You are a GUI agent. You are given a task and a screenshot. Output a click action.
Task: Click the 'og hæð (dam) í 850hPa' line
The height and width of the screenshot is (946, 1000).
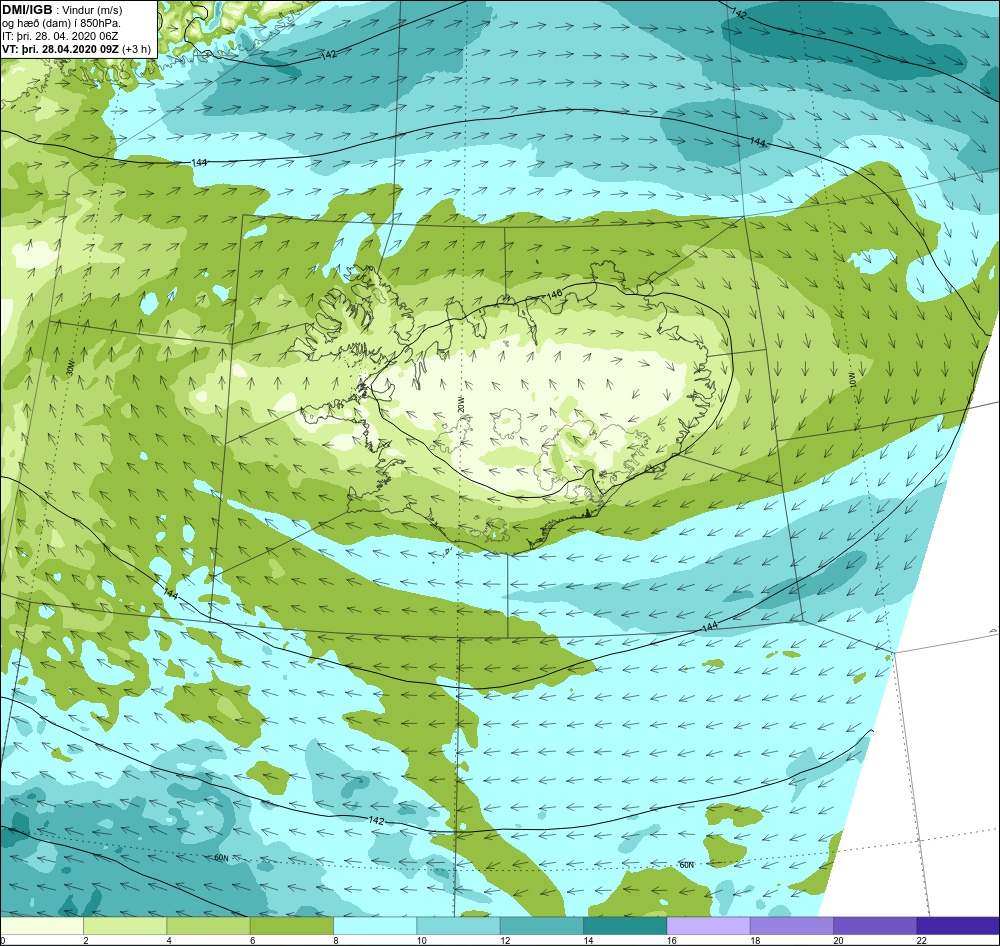(x=61, y=24)
